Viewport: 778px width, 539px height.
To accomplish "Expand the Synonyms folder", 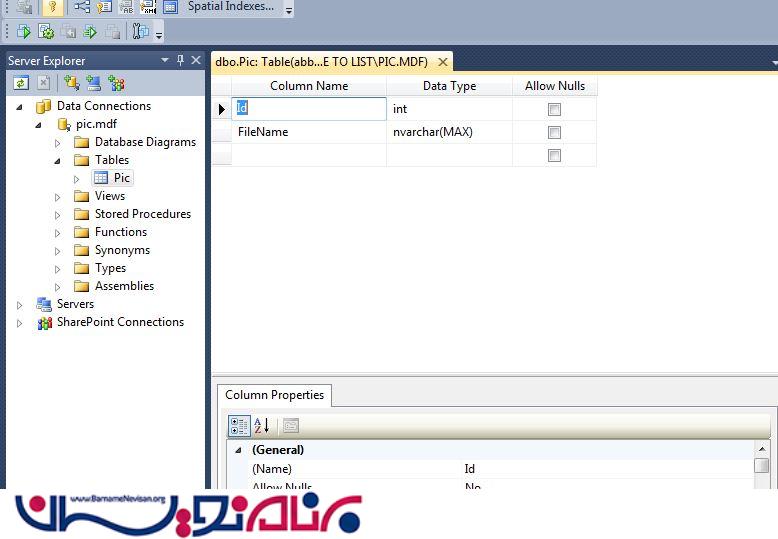I will [x=58, y=251].
